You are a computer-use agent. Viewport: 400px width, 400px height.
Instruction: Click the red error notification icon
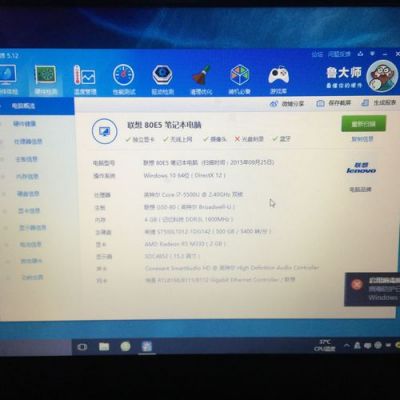pyautogui.click(x=357, y=284)
